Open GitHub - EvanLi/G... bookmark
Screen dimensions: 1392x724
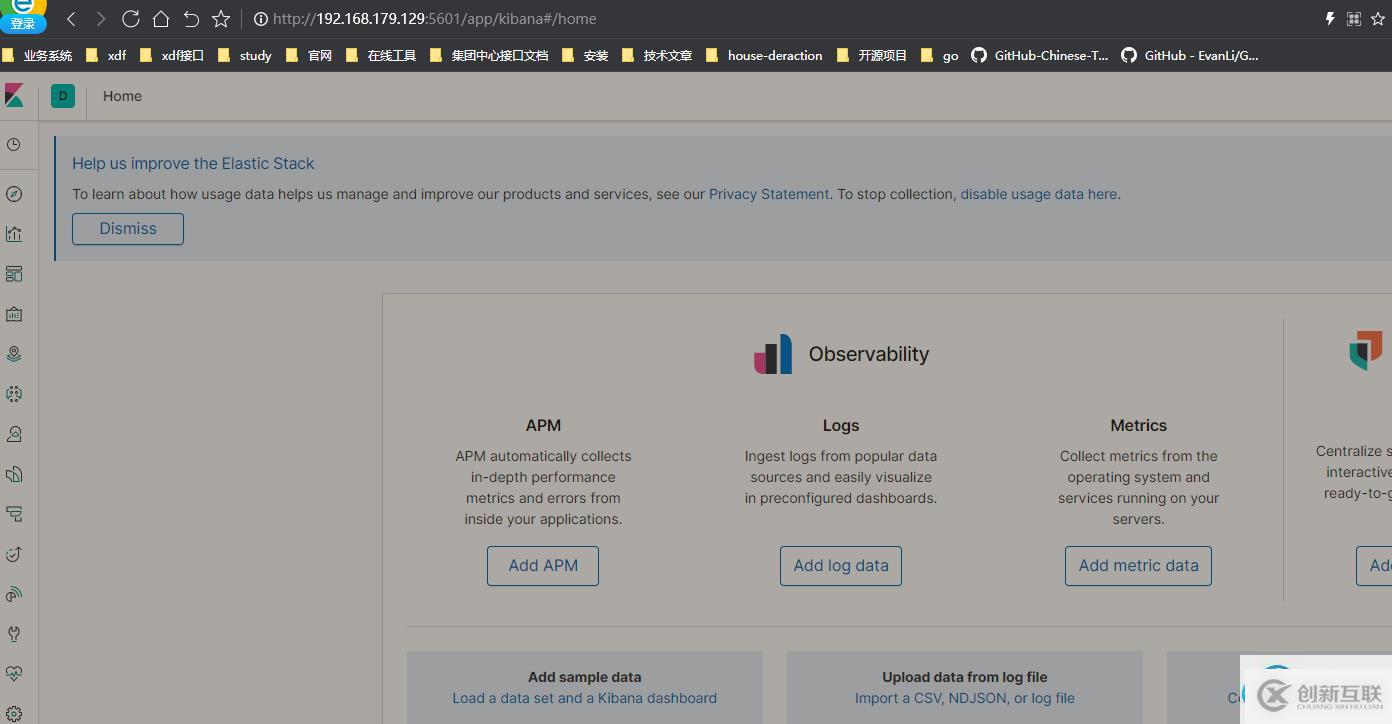(x=1190, y=56)
